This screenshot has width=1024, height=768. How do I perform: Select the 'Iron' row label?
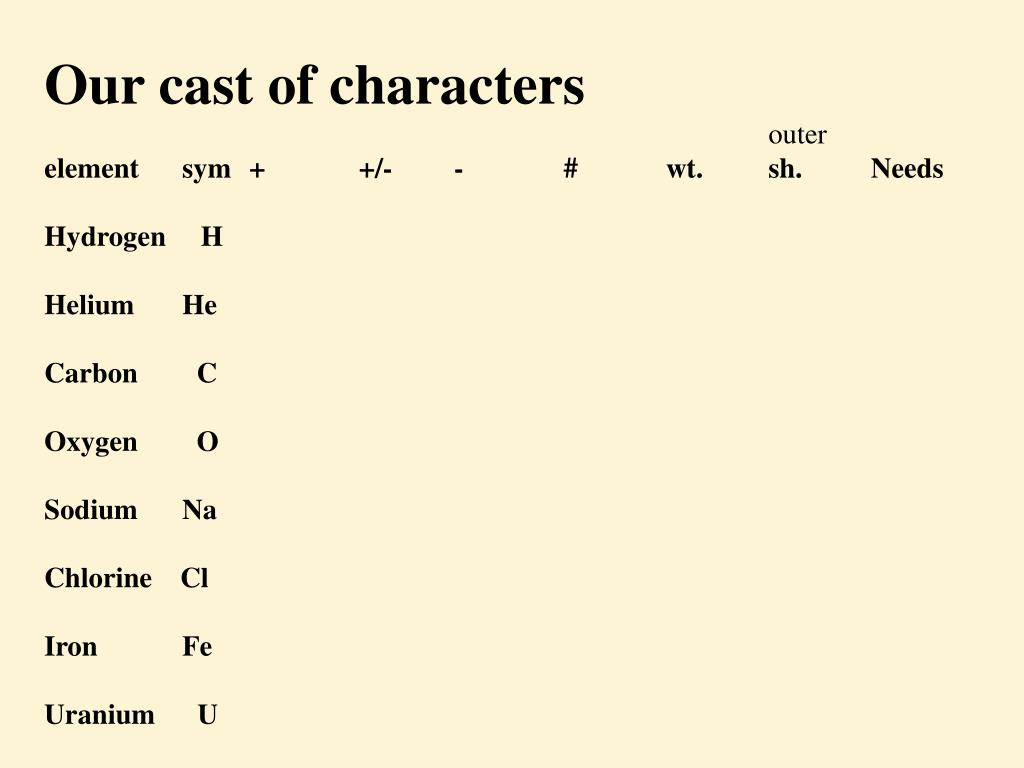point(71,647)
